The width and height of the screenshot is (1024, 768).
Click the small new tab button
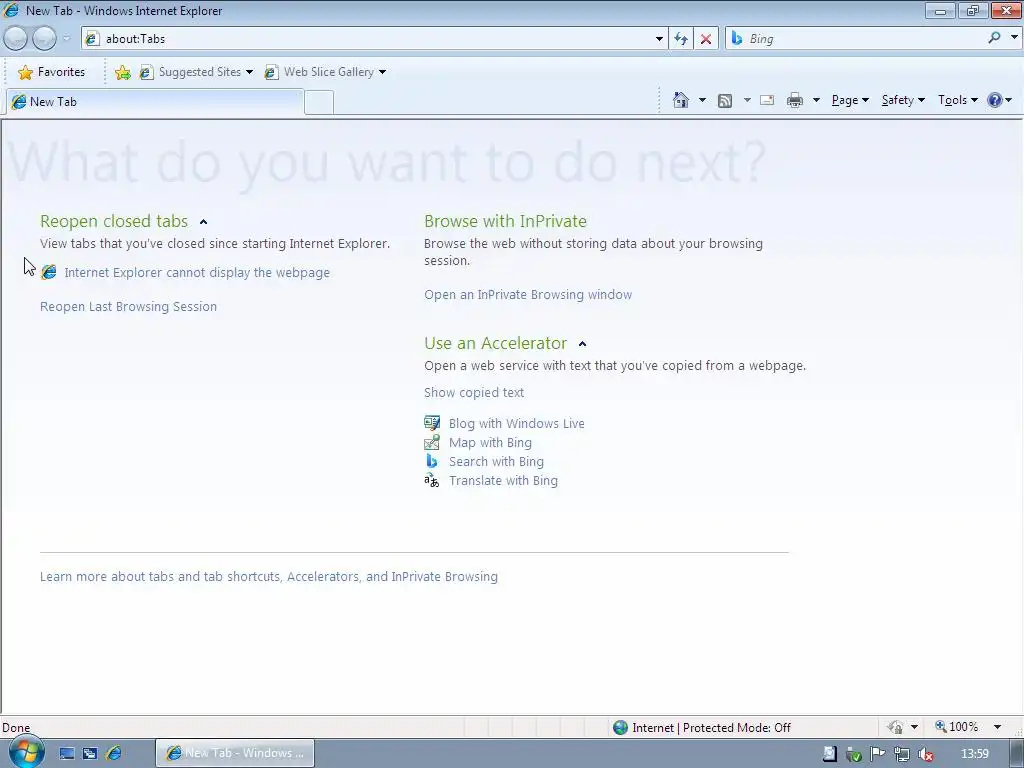click(x=319, y=103)
